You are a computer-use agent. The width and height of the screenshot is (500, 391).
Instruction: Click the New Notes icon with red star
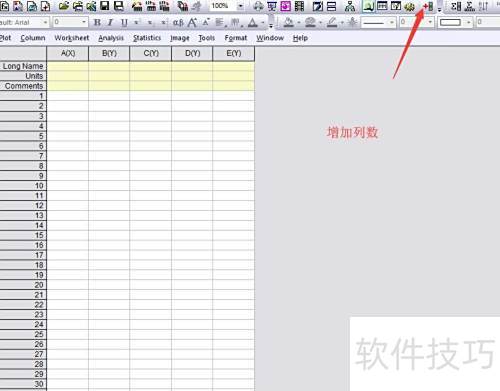click(x=45, y=6)
